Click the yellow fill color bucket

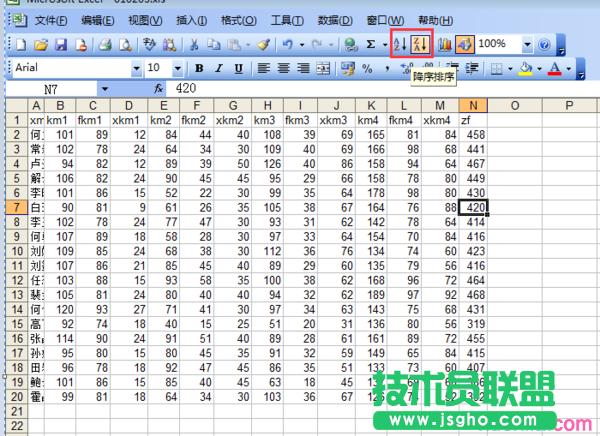point(525,68)
